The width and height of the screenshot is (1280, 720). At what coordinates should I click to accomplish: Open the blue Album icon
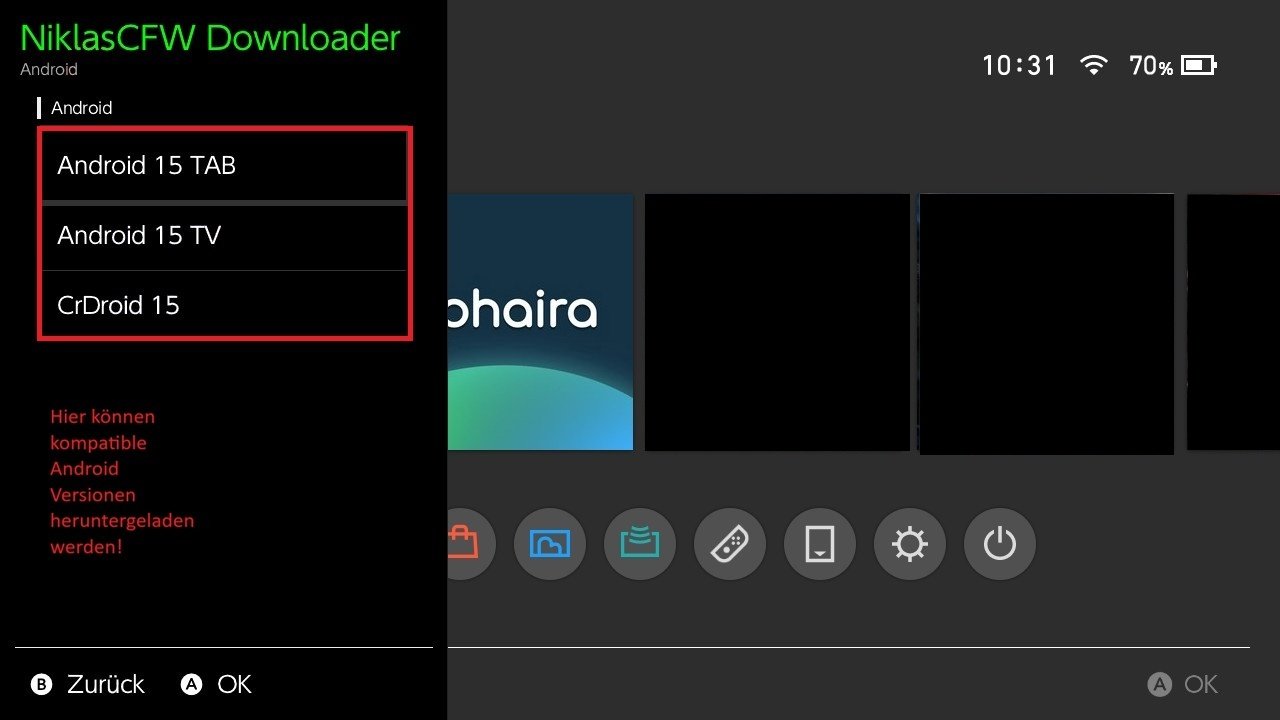[x=550, y=544]
